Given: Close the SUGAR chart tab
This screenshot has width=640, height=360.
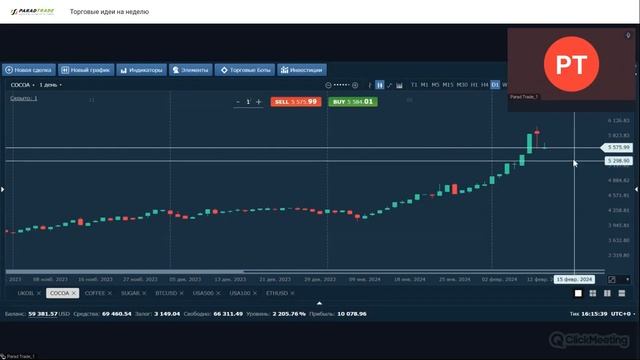Looking at the screenshot, I should pos(144,293).
